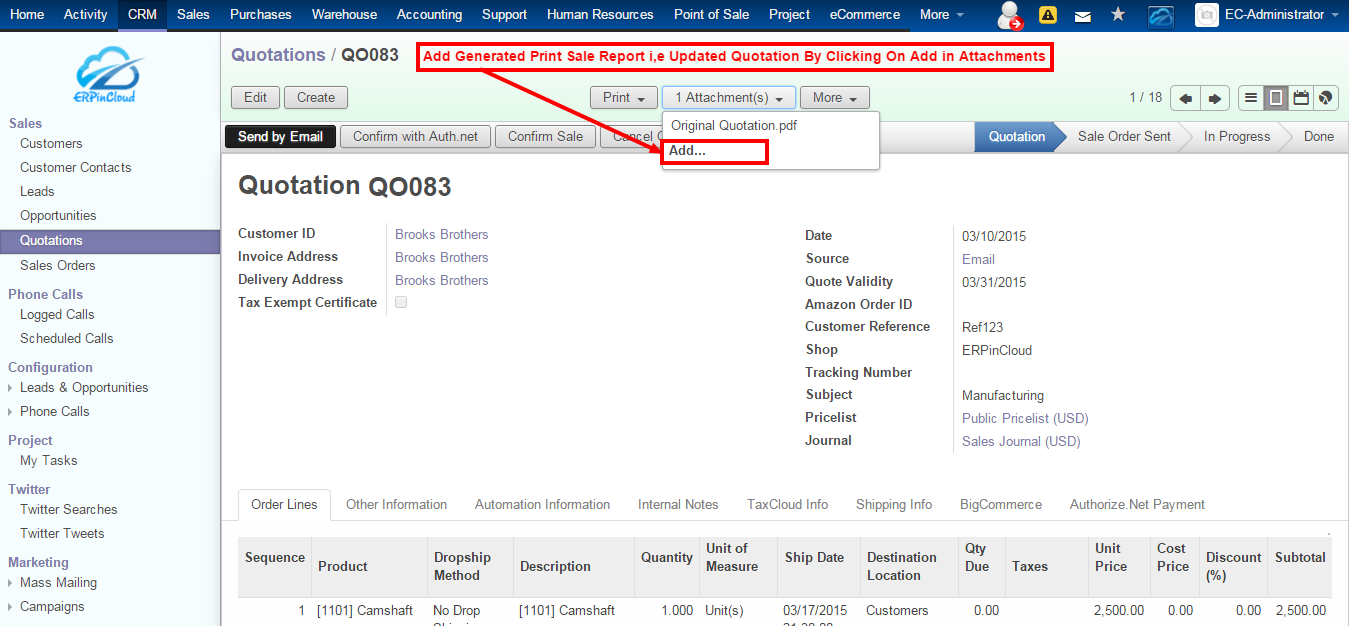This screenshot has height=626, width=1349.
Task: Open Customer Contacts in the sidebar
Action: [76, 168]
